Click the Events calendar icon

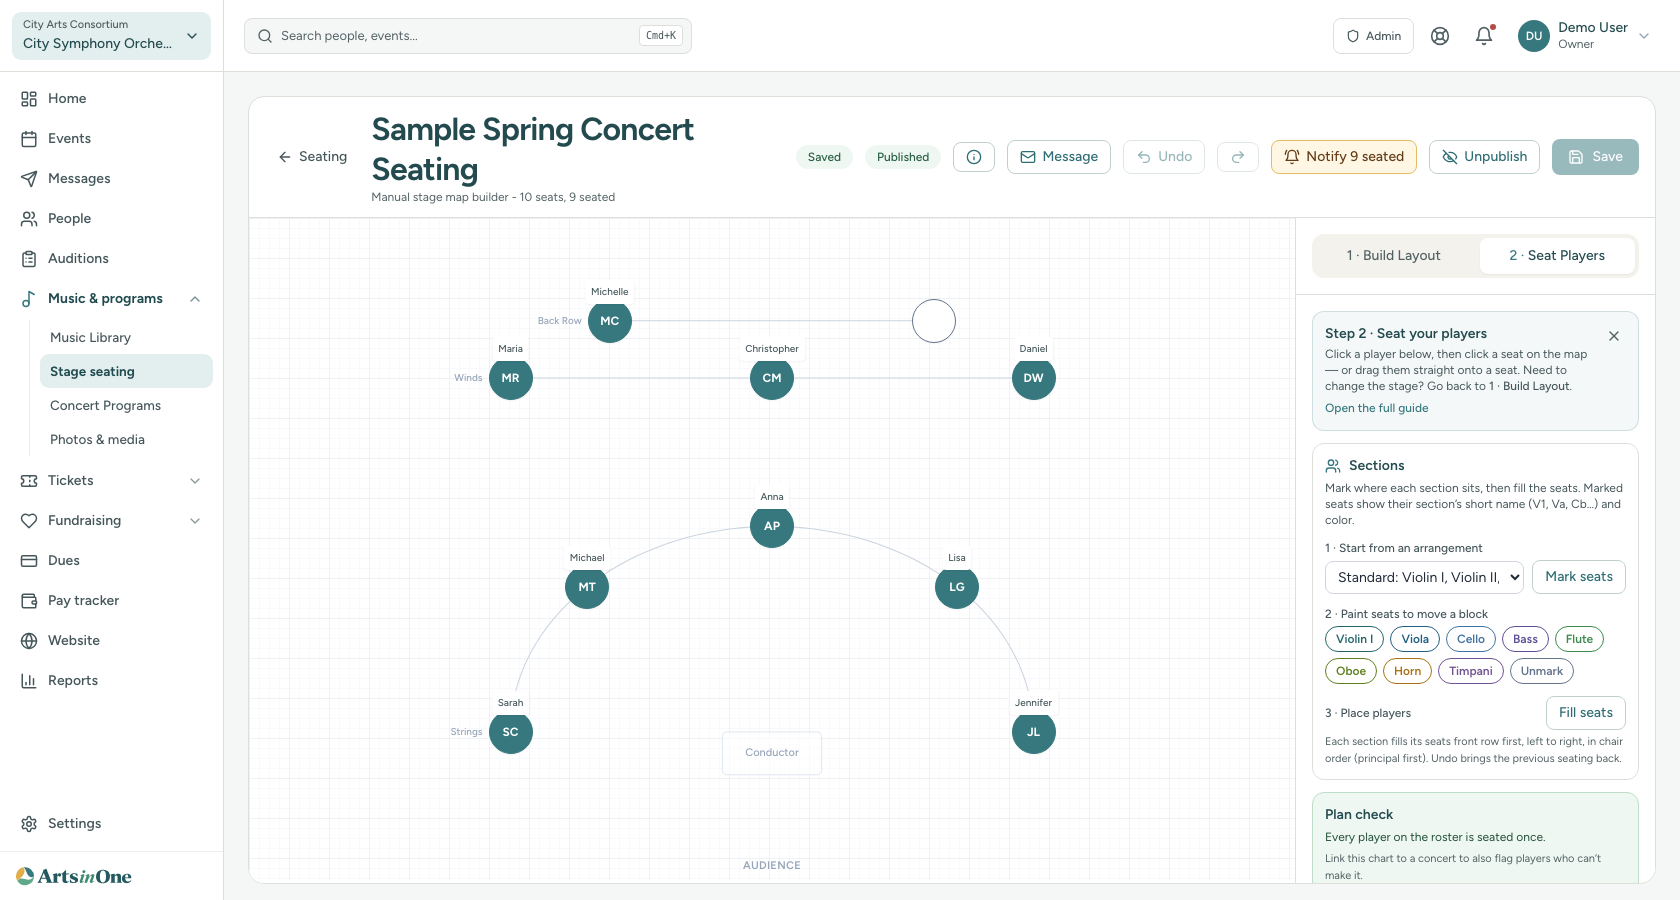[x=29, y=139]
